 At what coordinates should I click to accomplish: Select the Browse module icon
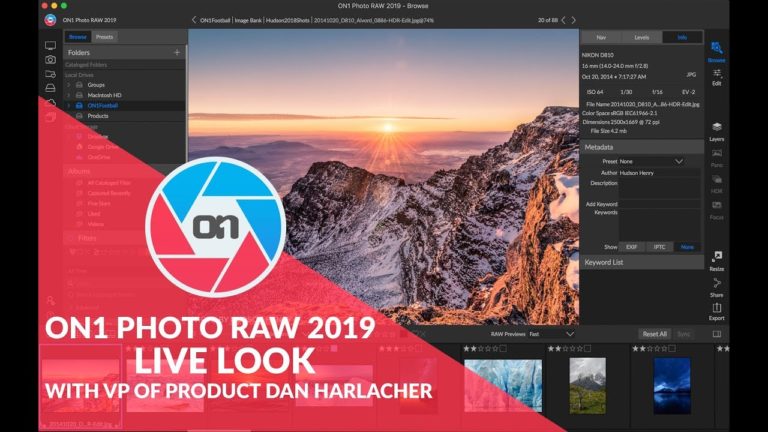point(717,48)
